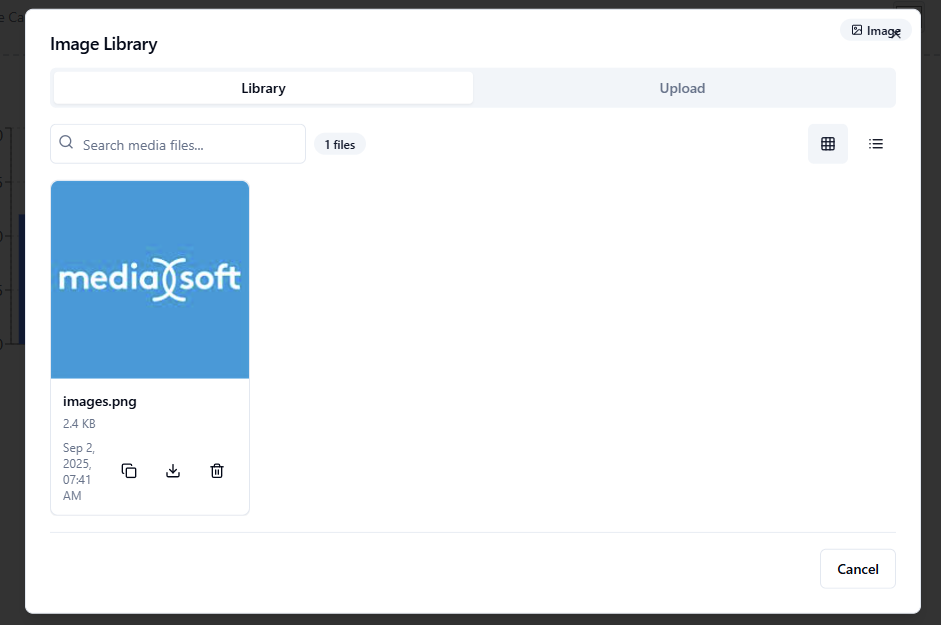Select the Library tab
Image resolution: width=941 pixels, height=625 pixels.
pos(263,88)
